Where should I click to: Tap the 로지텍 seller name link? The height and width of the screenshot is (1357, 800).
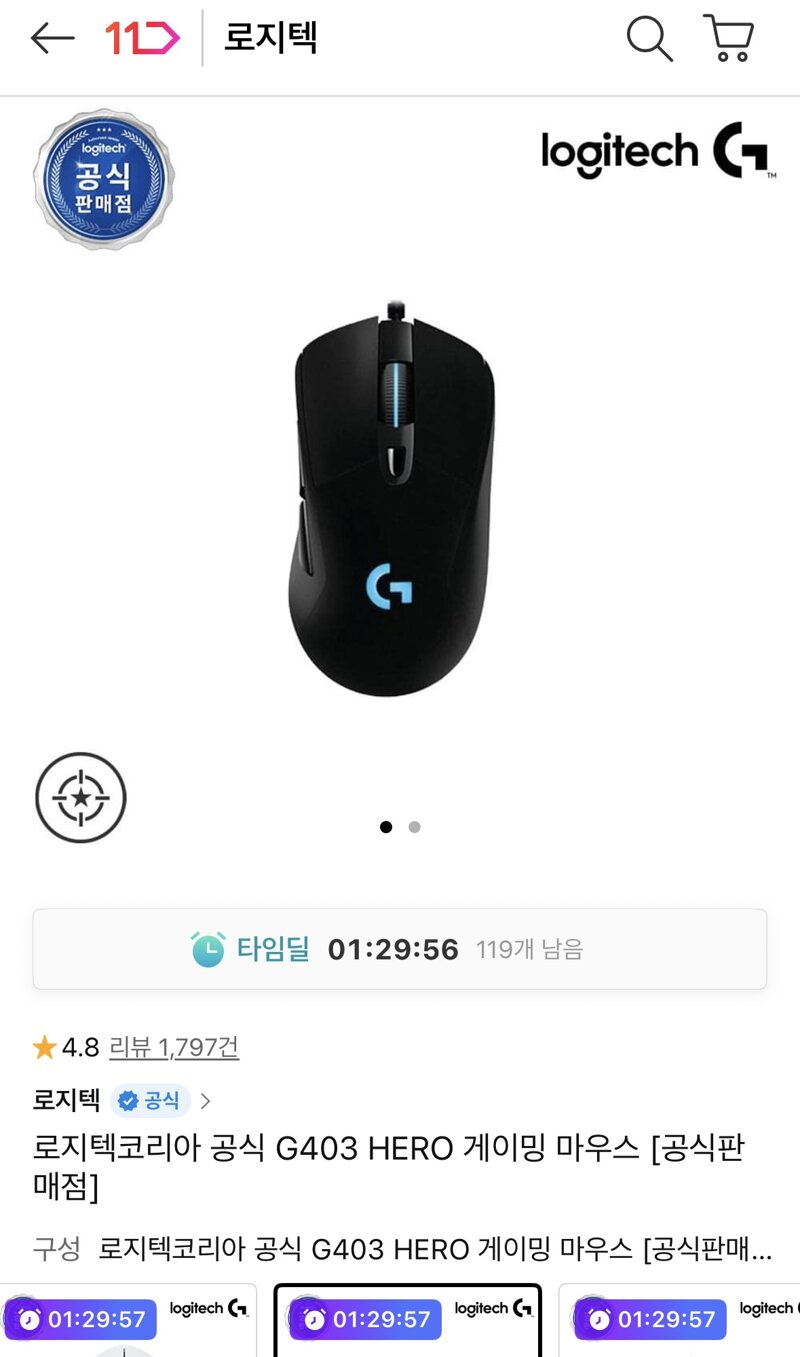pyautogui.click(x=66, y=1101)
